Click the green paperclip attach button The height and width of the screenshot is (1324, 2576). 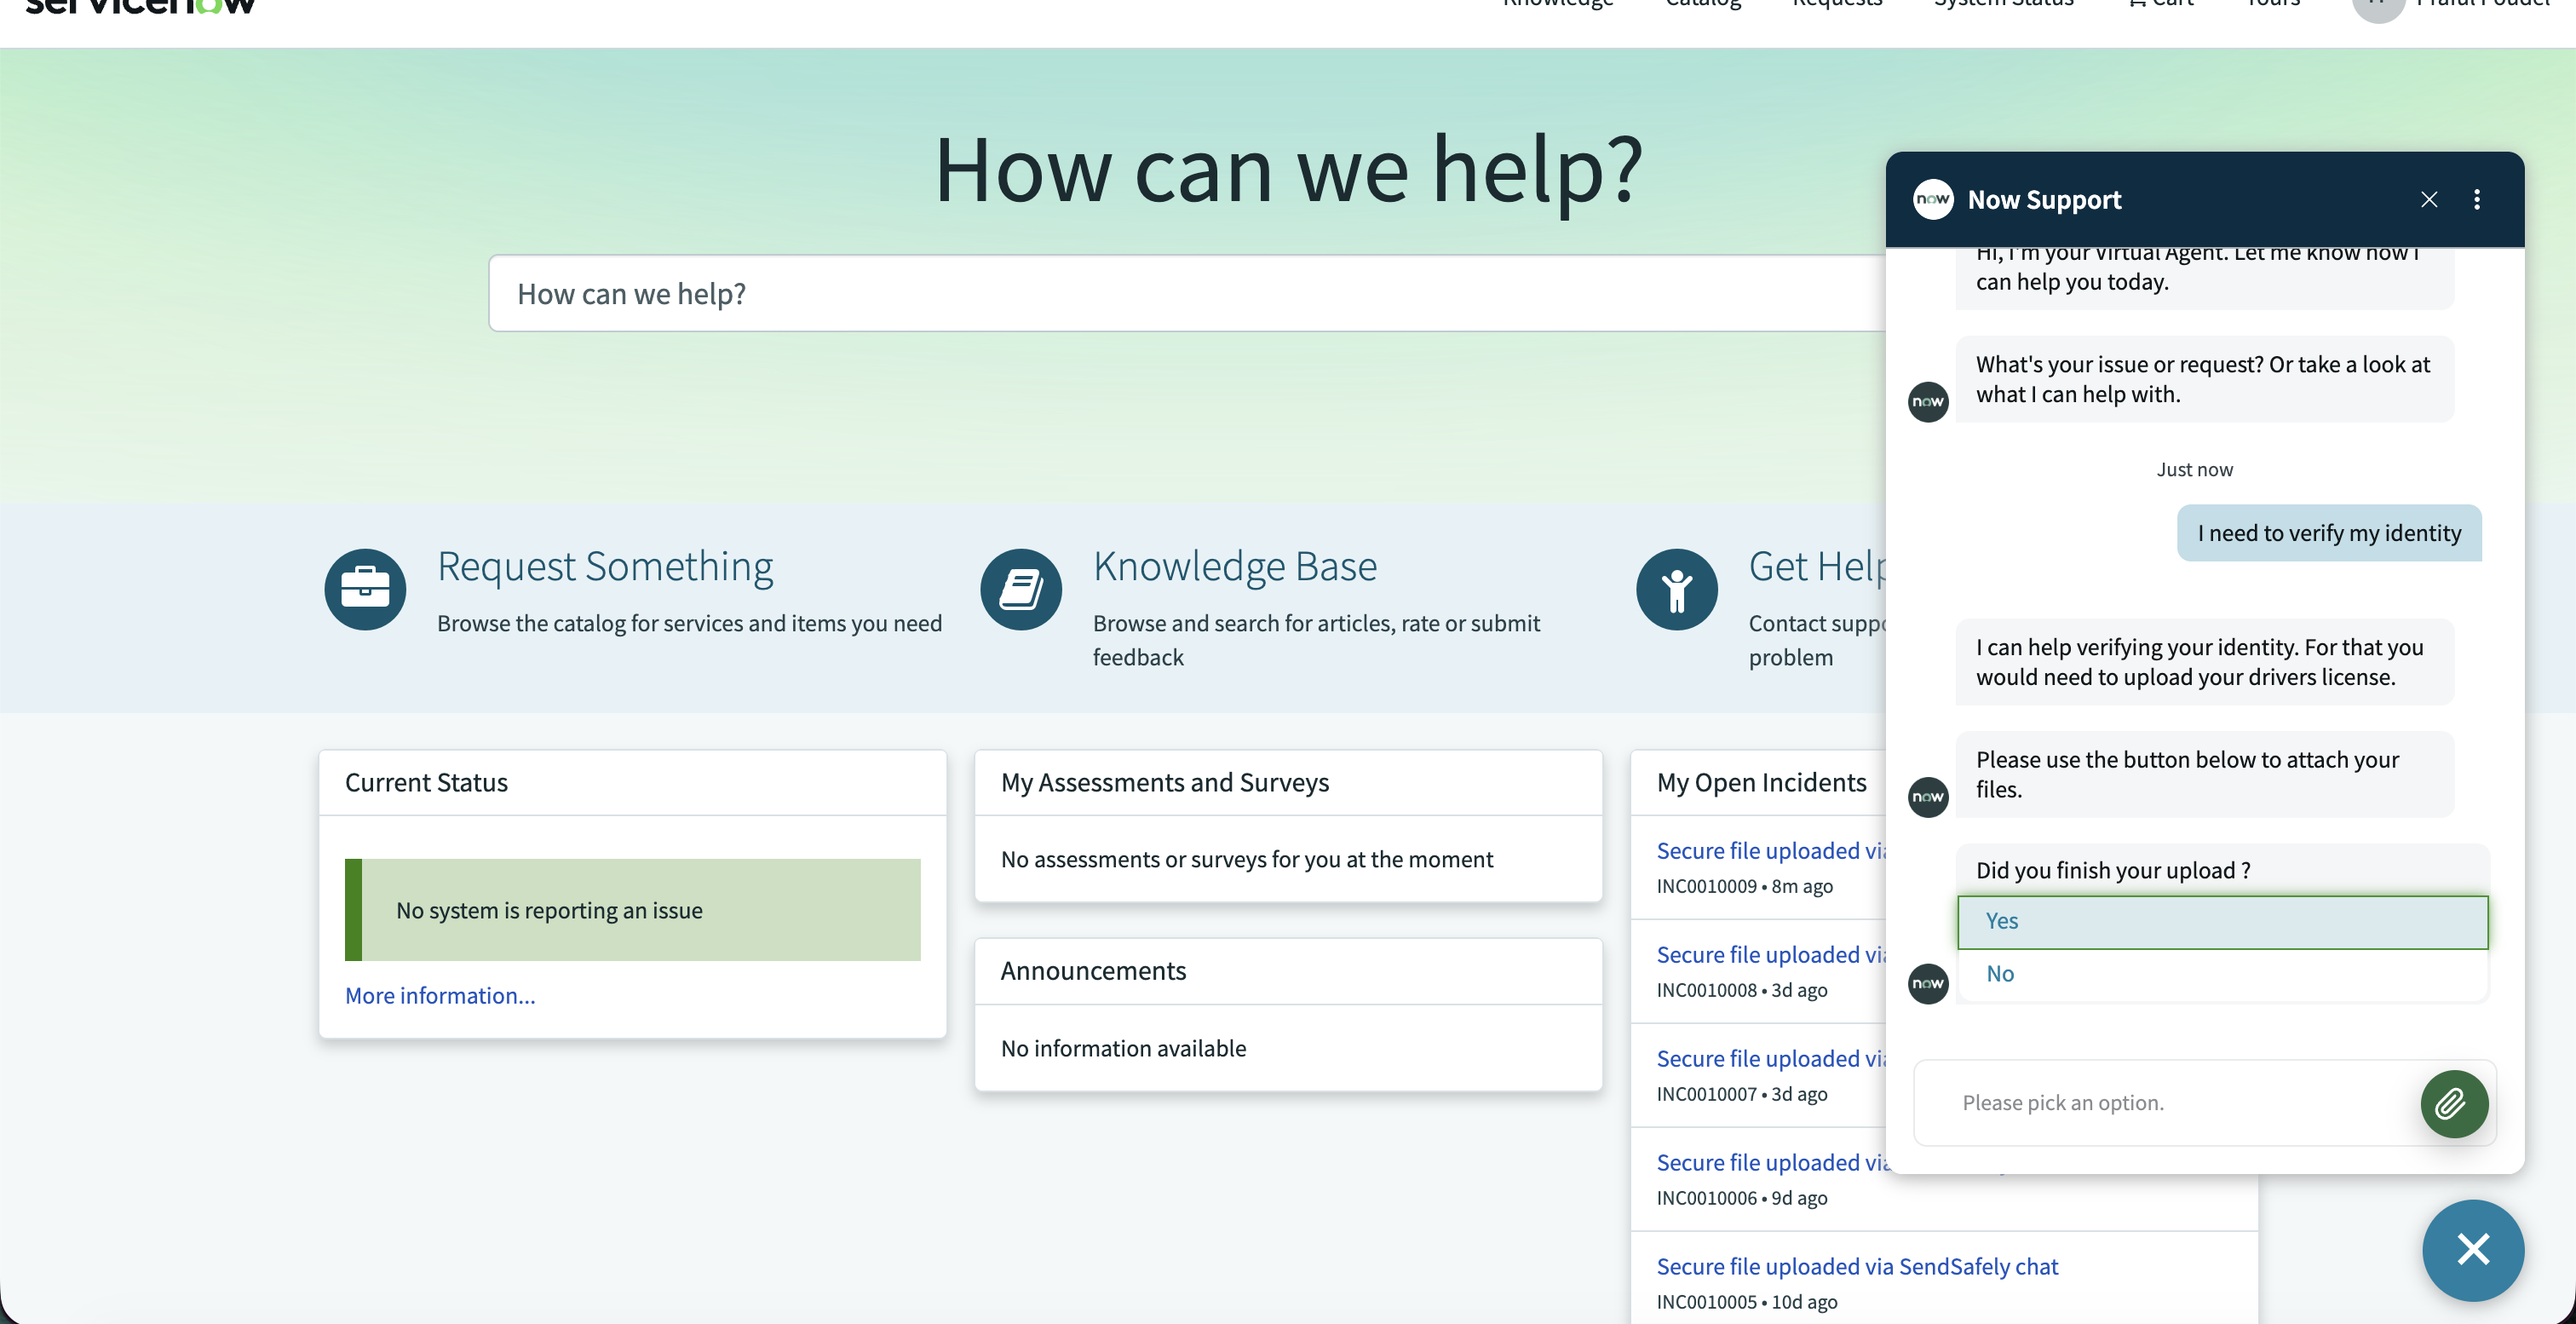pos(2454,1103)
